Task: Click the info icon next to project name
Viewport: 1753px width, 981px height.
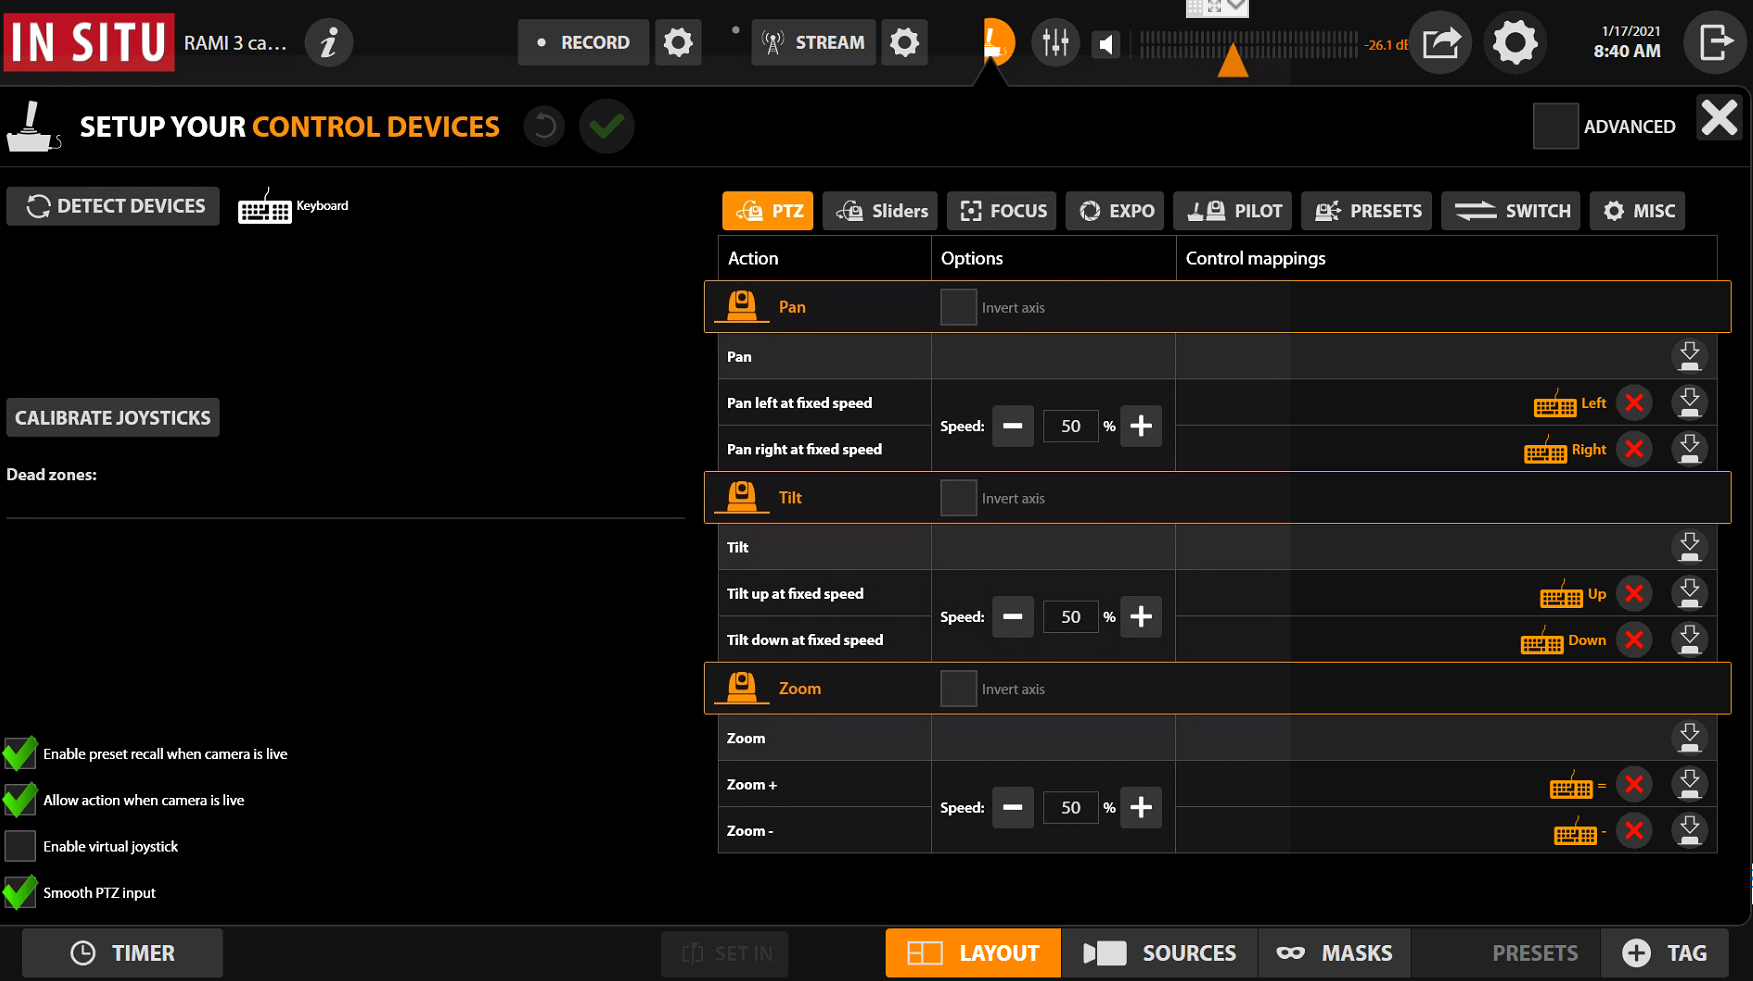Action: [x=328, y=43]
